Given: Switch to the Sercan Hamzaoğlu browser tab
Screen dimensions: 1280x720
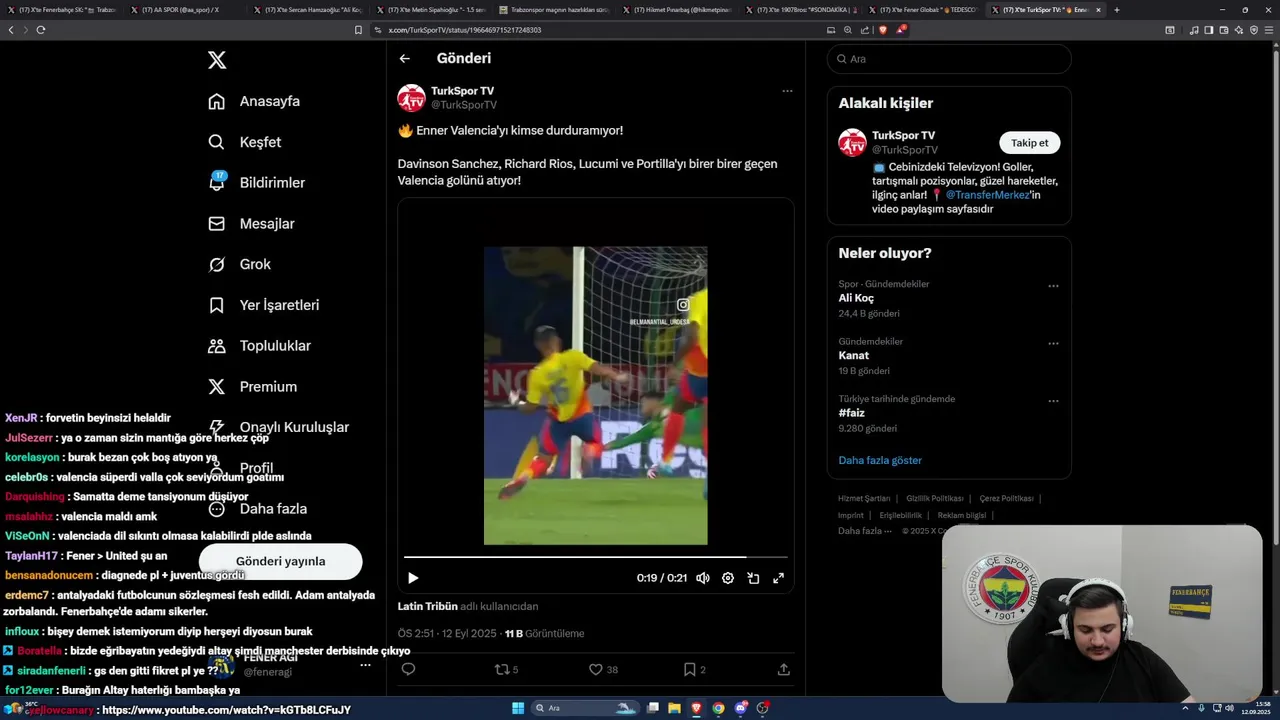Looking at the screenshot, I should pos(309,9).
